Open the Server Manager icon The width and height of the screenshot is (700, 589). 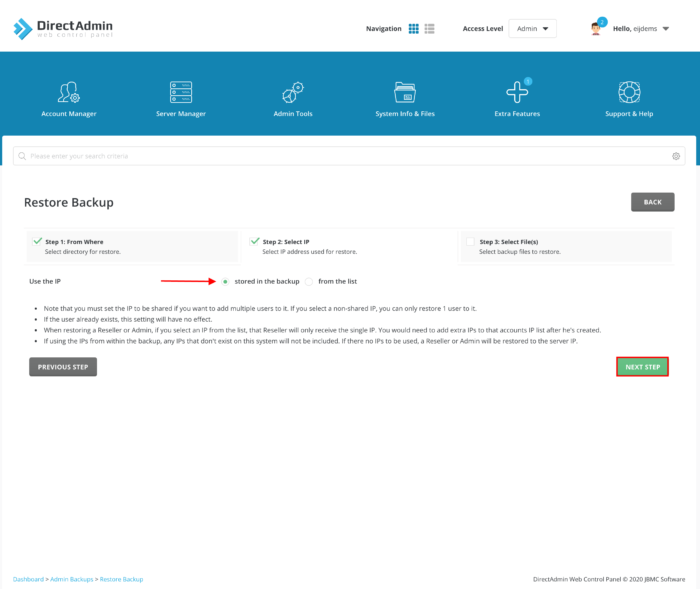pos(181,93)
